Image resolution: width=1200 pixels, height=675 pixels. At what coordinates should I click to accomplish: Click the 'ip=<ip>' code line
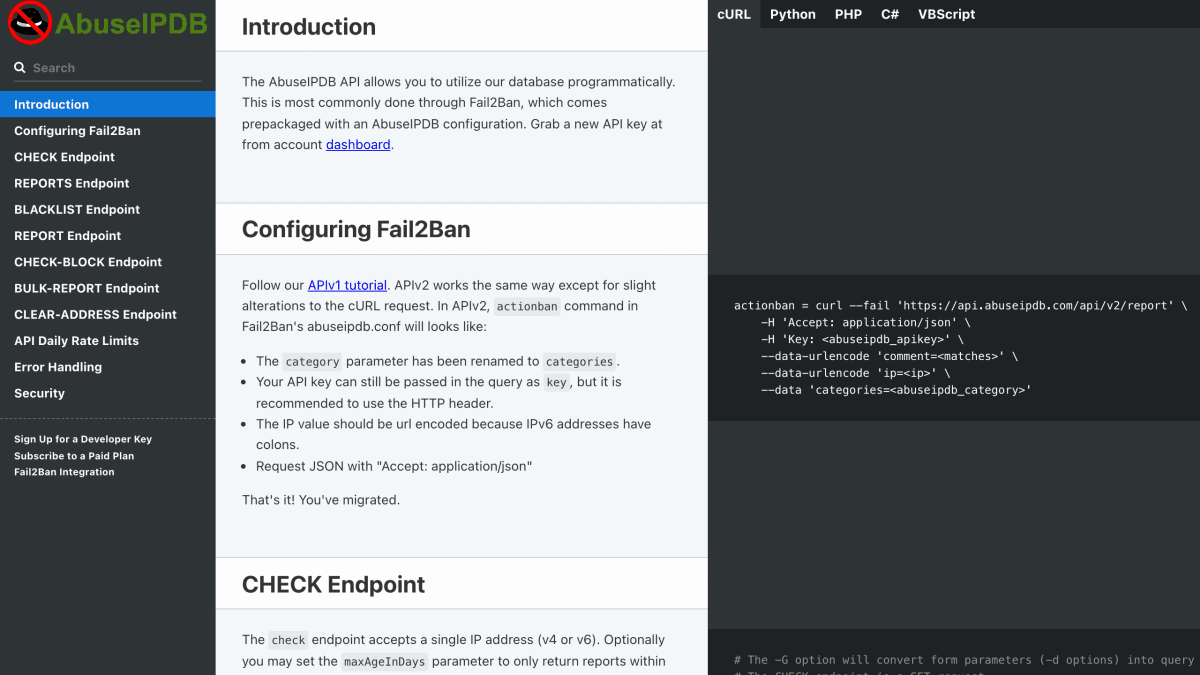click(x=855, y=373)
